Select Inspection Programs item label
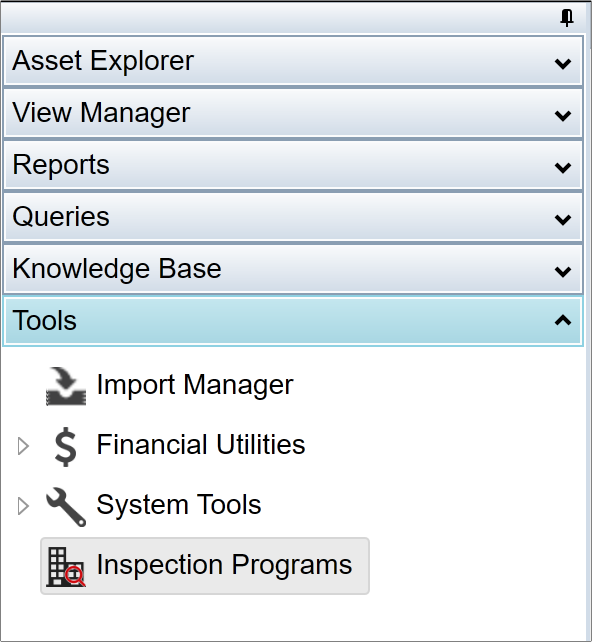This screenshot has width=592, height=642. [x=224, y=565]
